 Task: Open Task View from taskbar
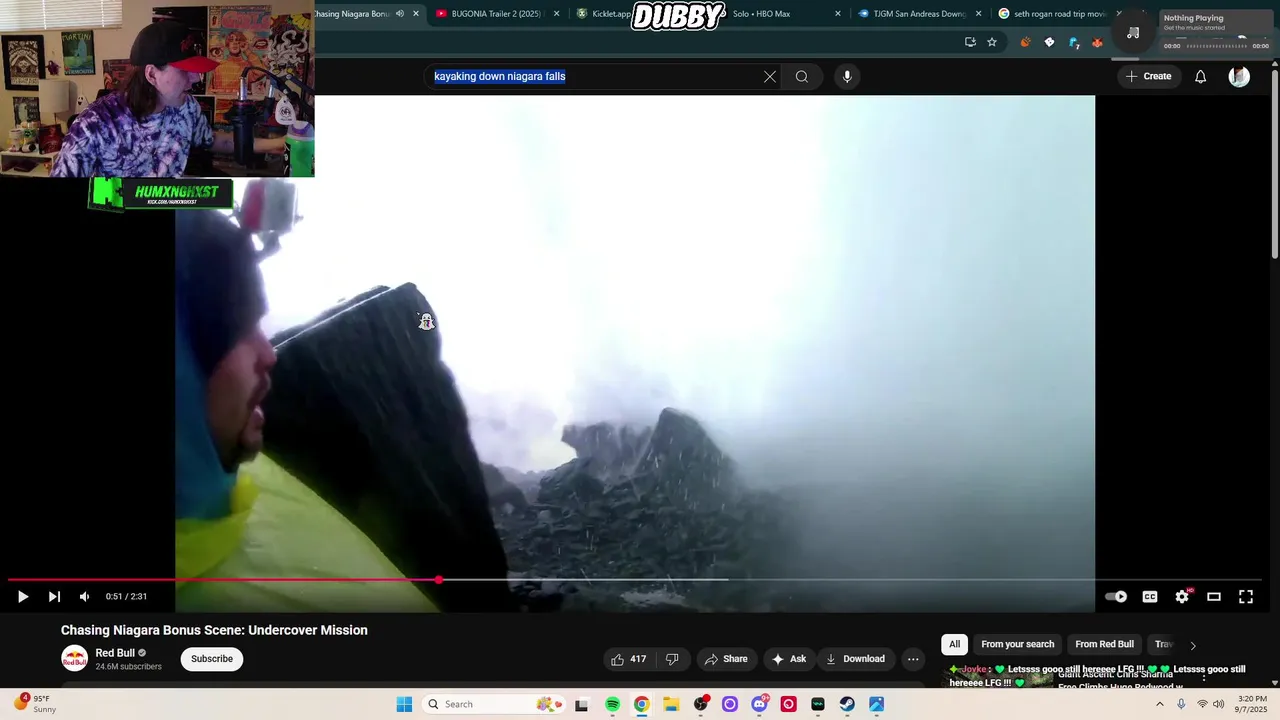pyautogui.click(x=582, y=704)
